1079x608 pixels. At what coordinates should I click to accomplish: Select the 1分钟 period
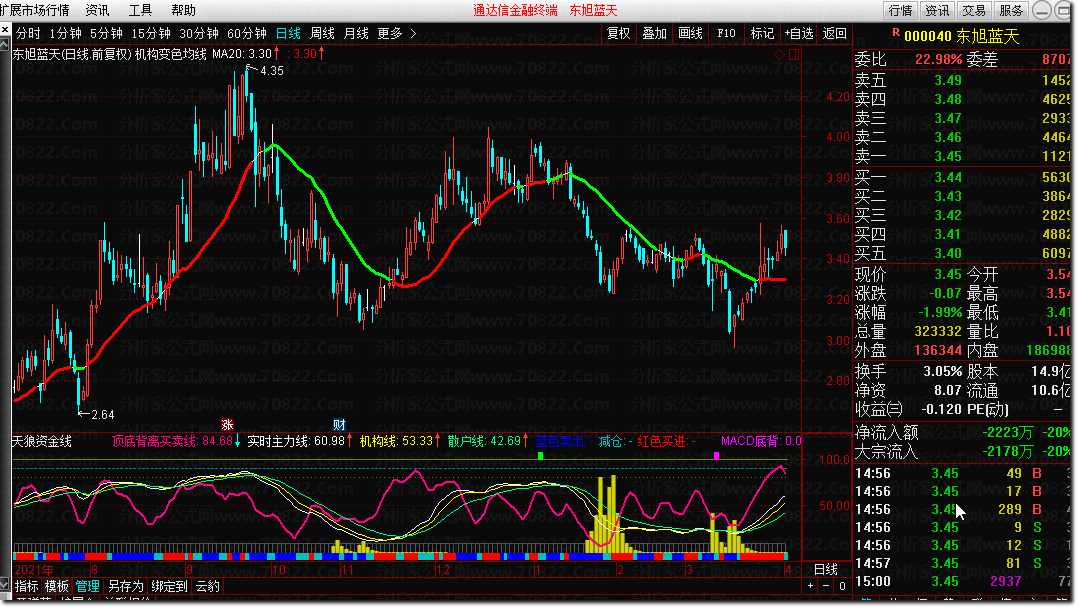pyautogui.click(x=65, y=33)
